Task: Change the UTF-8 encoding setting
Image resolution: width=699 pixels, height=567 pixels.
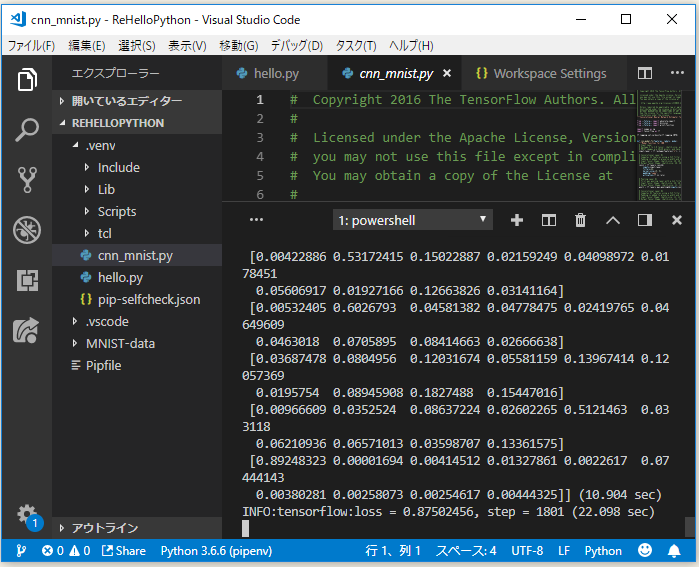Action: coord(527,551)
